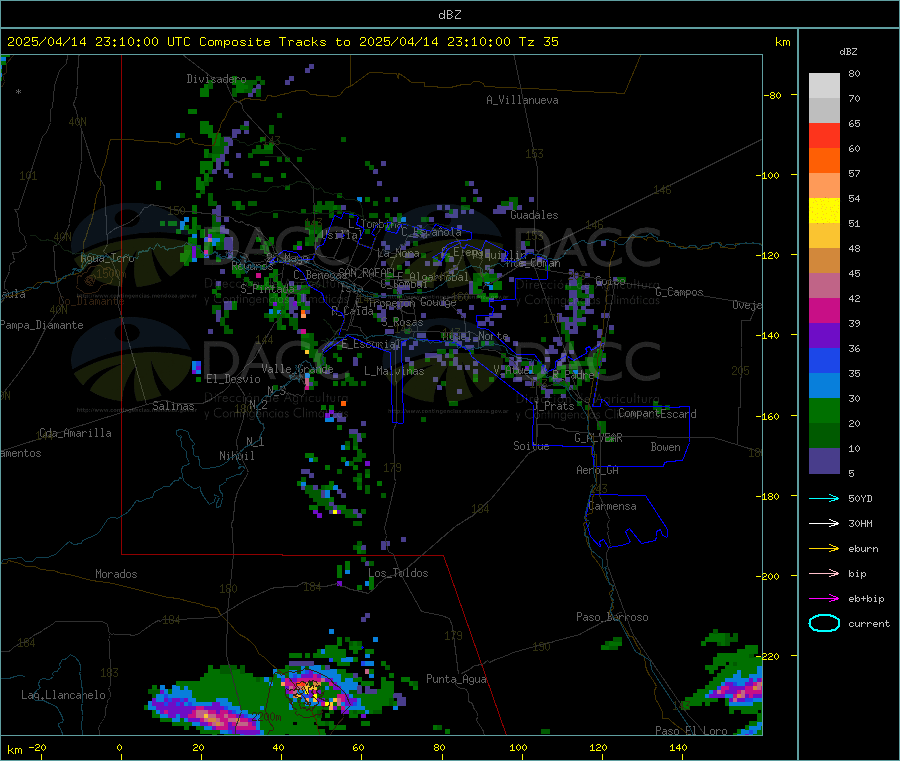Click the 'Nihuil' place label
This screenshot has height=761, width=900.
[x=237, y=456]
